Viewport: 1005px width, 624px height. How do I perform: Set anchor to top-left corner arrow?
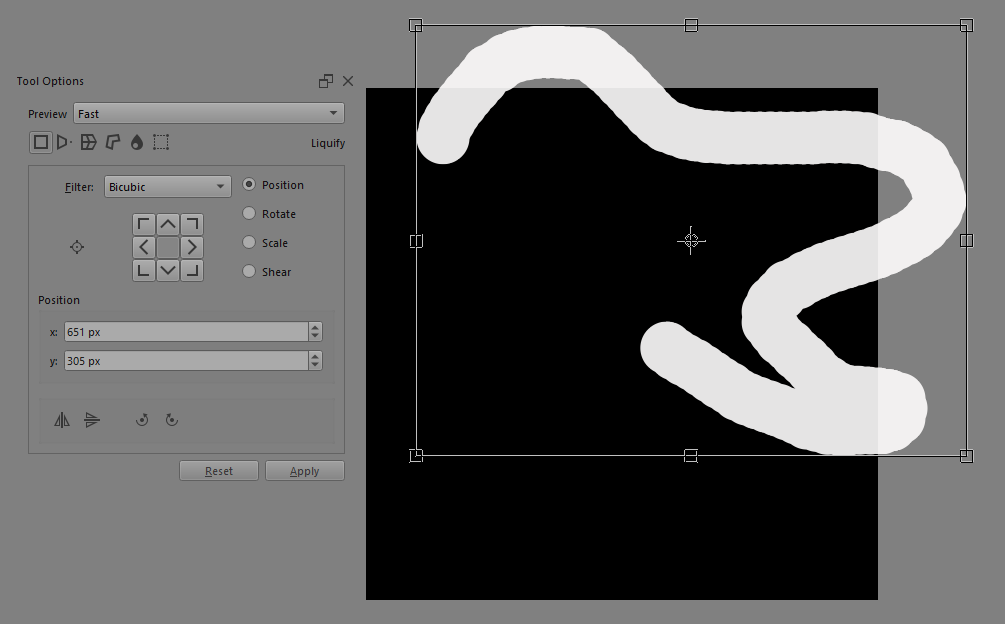tap(144, 223)
